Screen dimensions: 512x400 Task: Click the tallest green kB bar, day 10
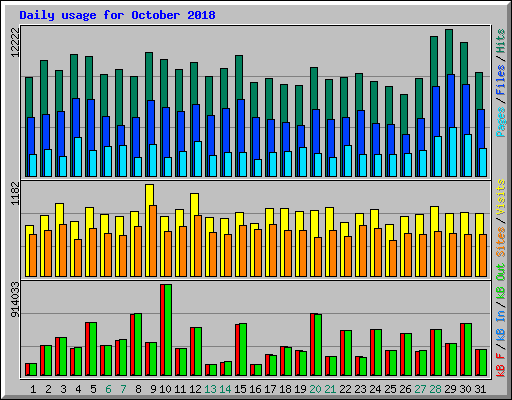click(168, 330)
